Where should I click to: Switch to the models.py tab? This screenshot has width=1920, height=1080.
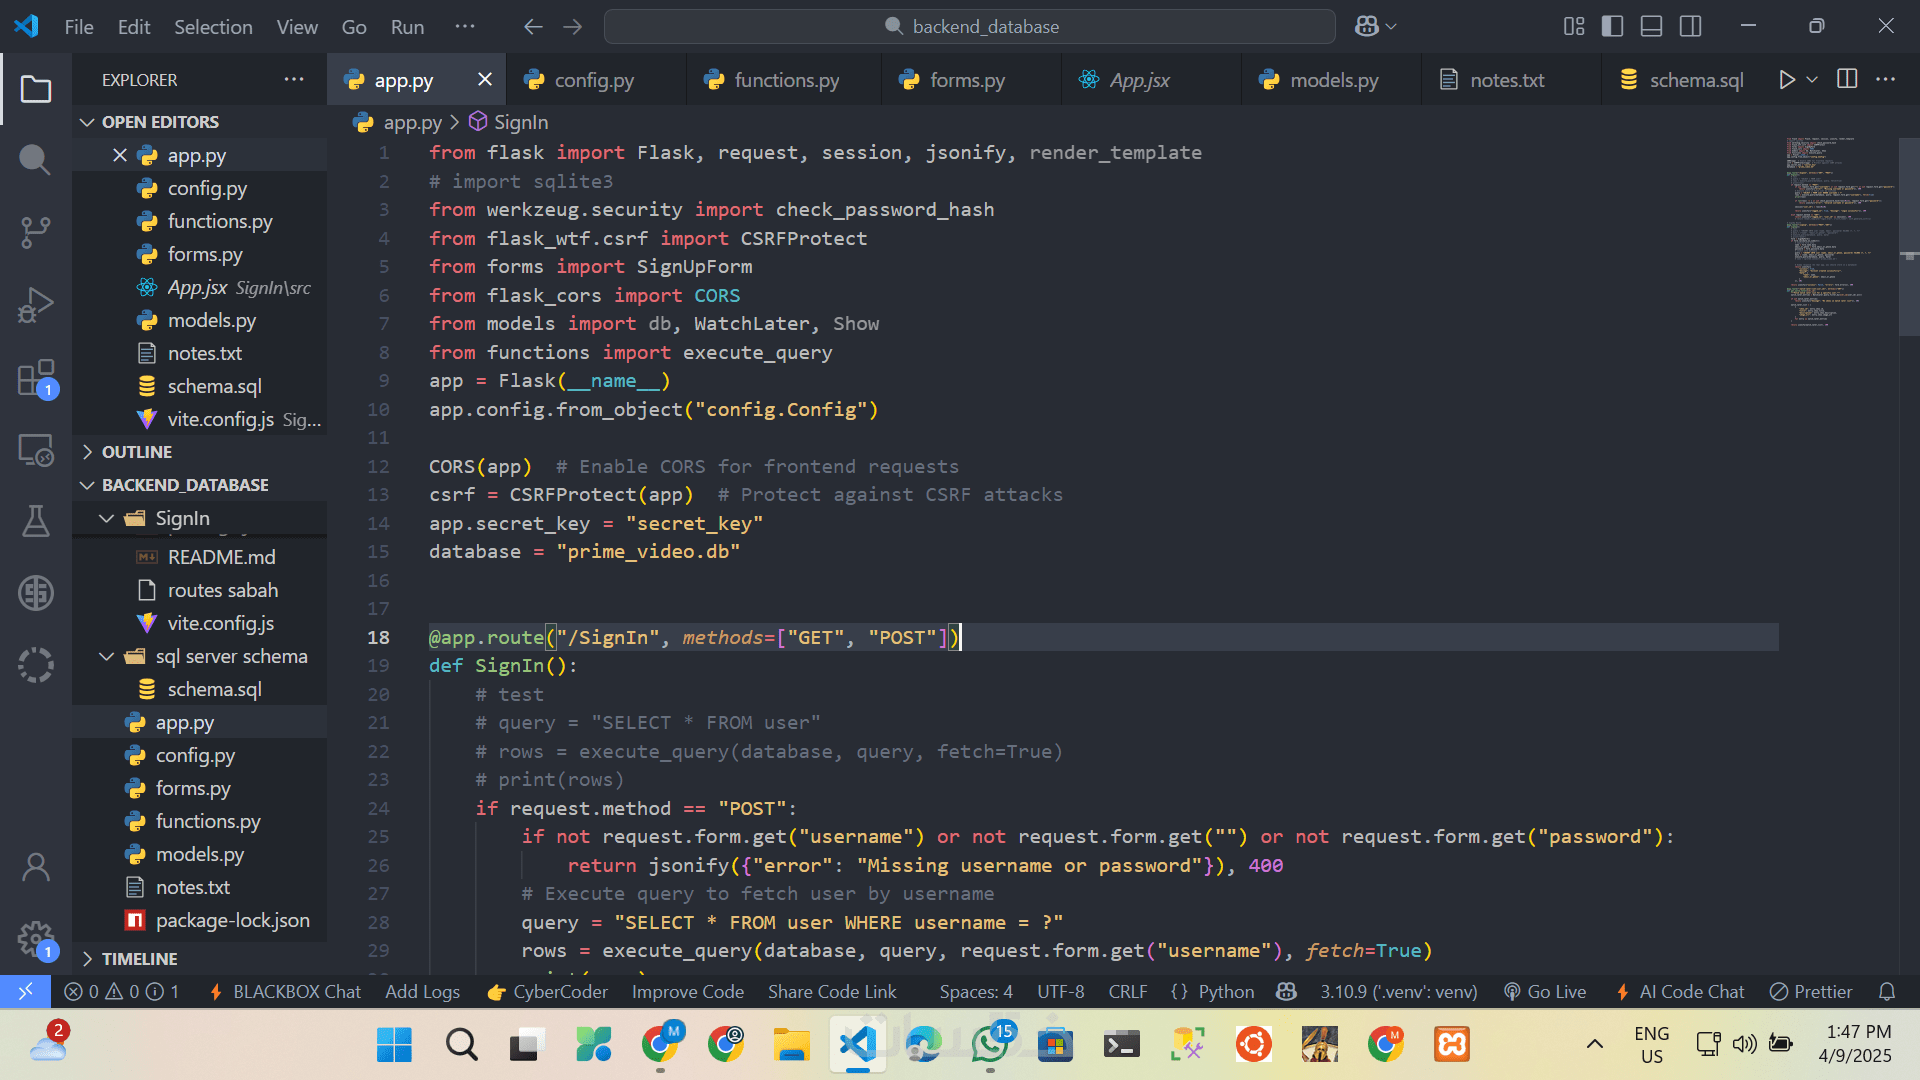point(1333,80)
